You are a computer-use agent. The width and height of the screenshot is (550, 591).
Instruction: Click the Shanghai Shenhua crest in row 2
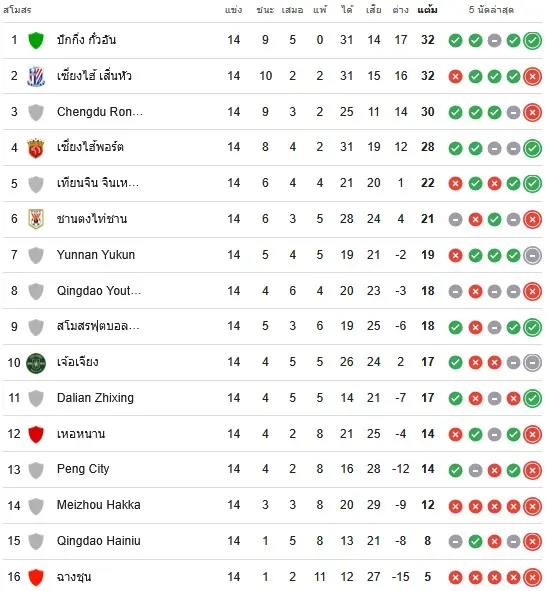(36, 76)
